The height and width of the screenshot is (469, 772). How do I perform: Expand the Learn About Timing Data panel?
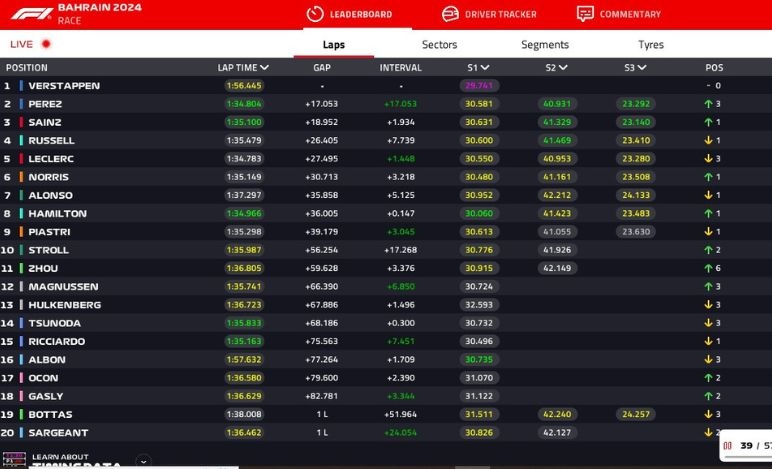143,461
